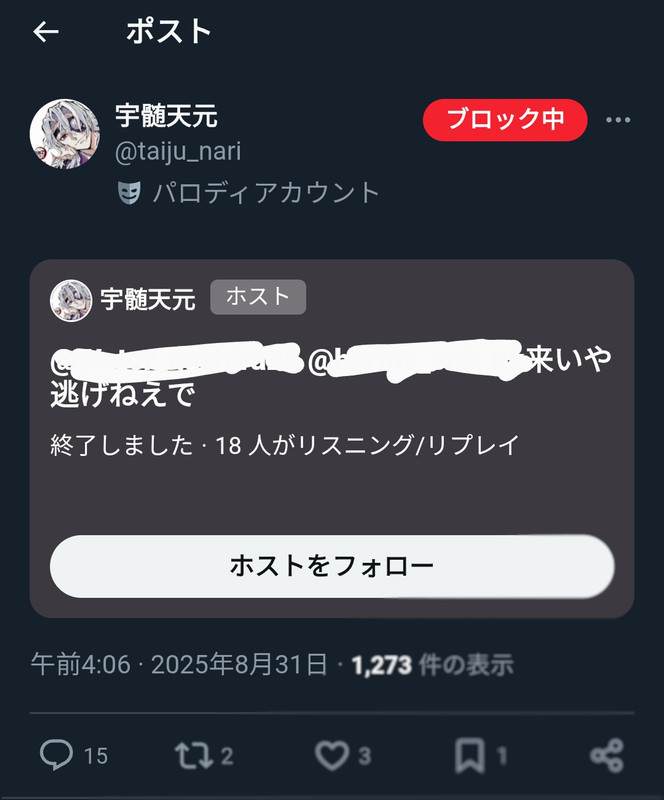Bookmark the post with the bookmark icon
The height and width of the screenshot is (800, 664).
[x=470, y=756]
